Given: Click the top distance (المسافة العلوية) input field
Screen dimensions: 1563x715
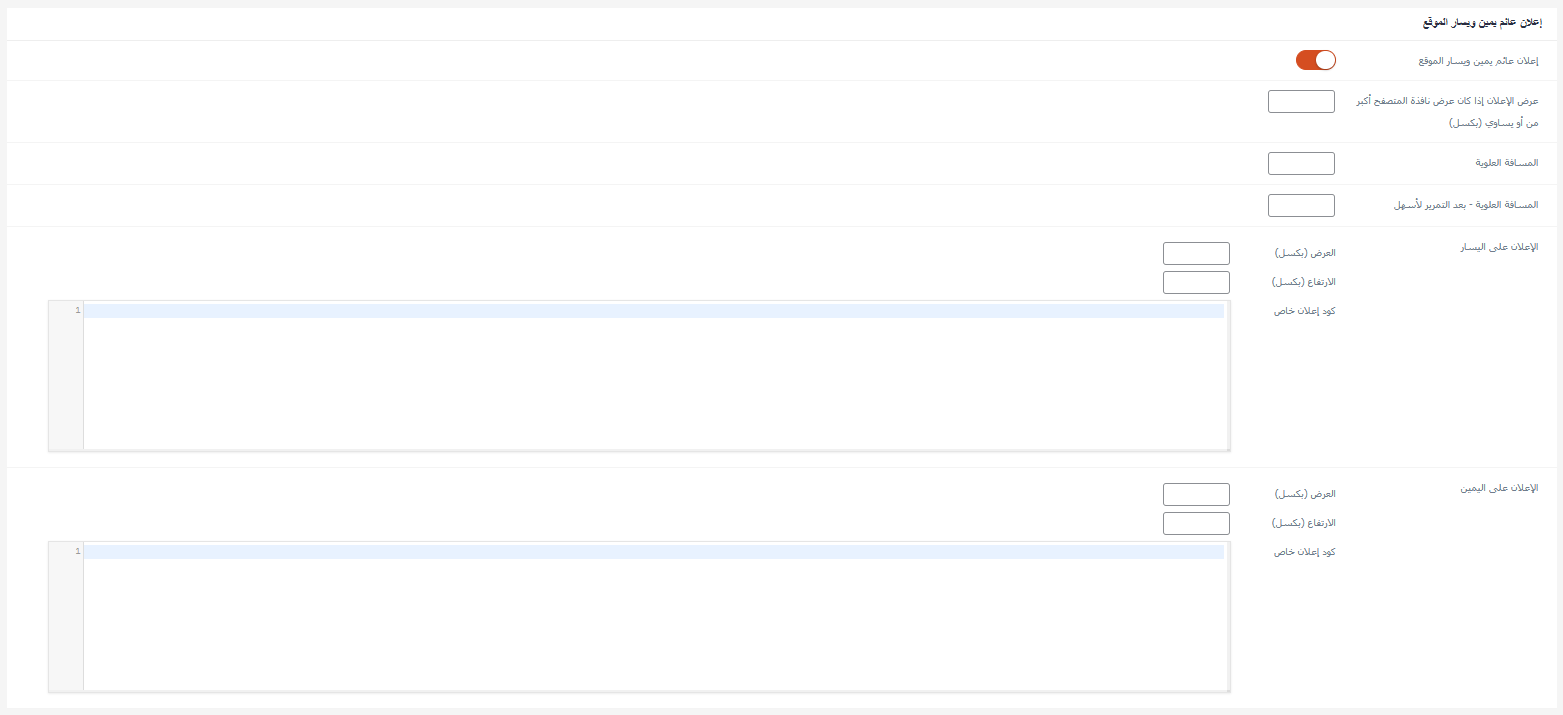Looking at the screenshot, I should (x=1301, y=163).
